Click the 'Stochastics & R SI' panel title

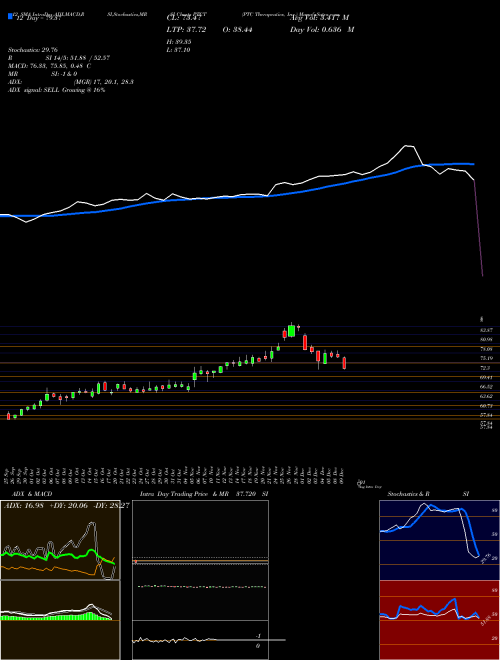point(428,494)
